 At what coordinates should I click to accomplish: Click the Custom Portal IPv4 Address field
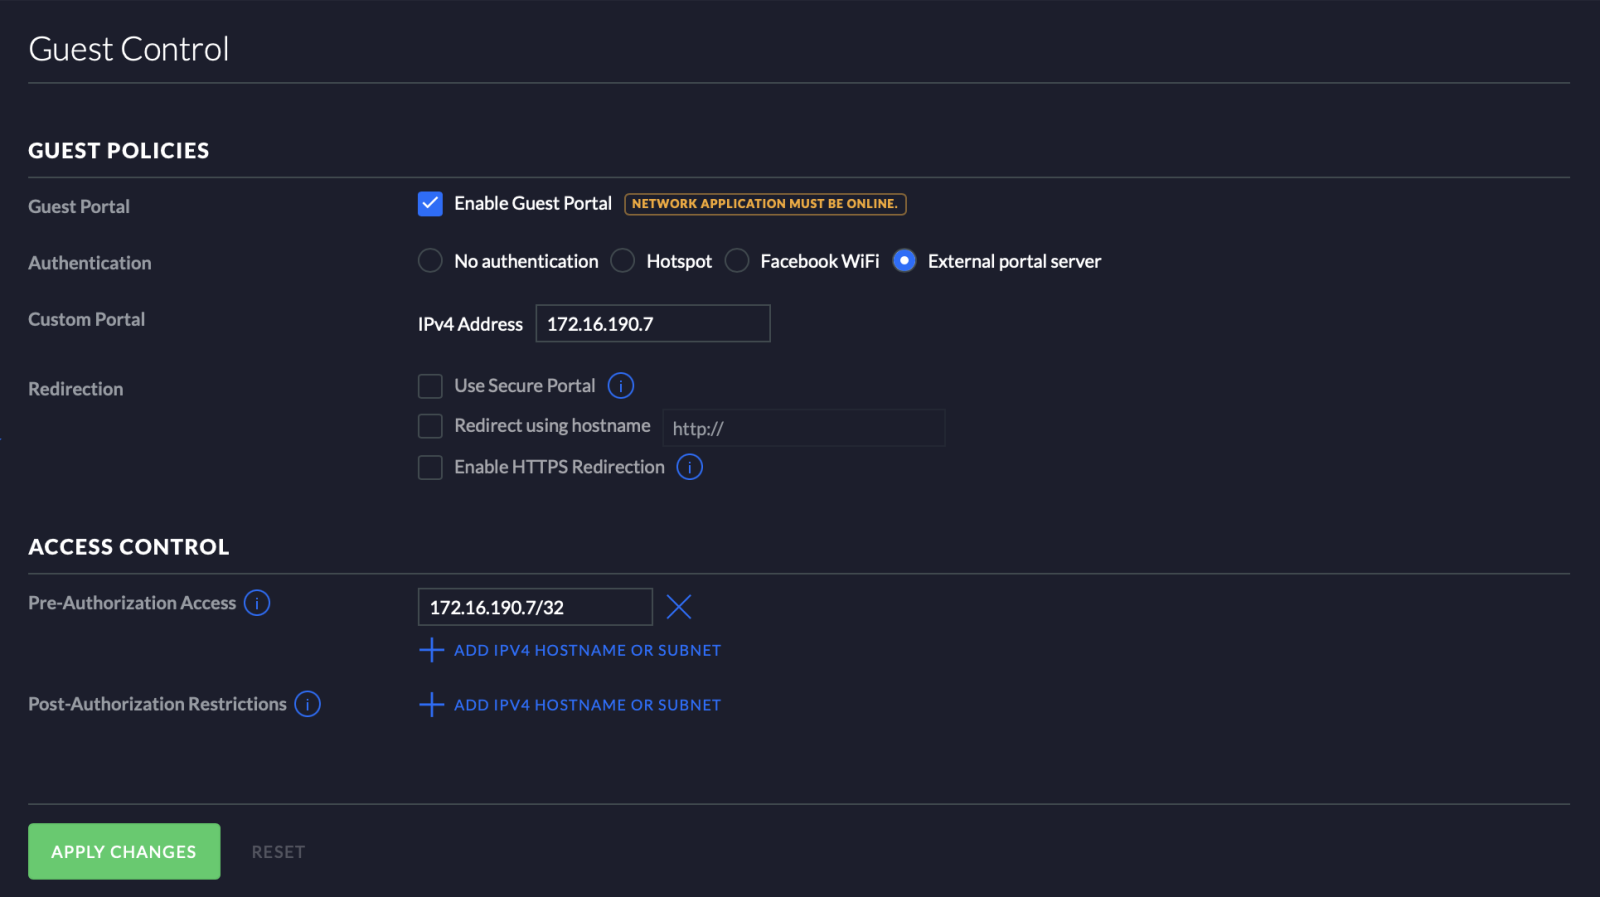652,324
